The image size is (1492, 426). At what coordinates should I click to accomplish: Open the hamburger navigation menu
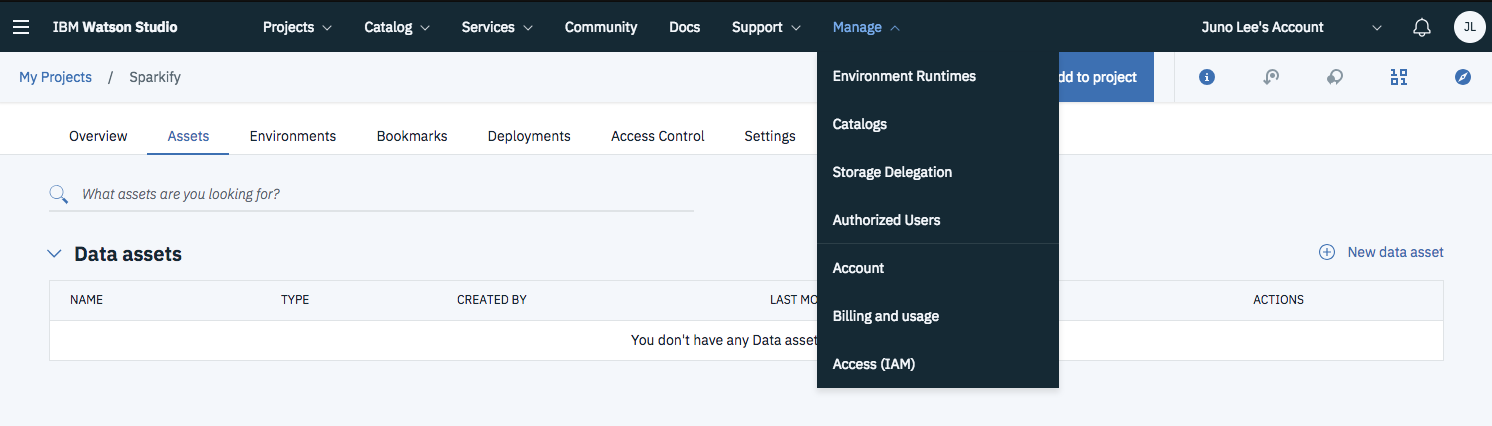click(x=21, y=27)
